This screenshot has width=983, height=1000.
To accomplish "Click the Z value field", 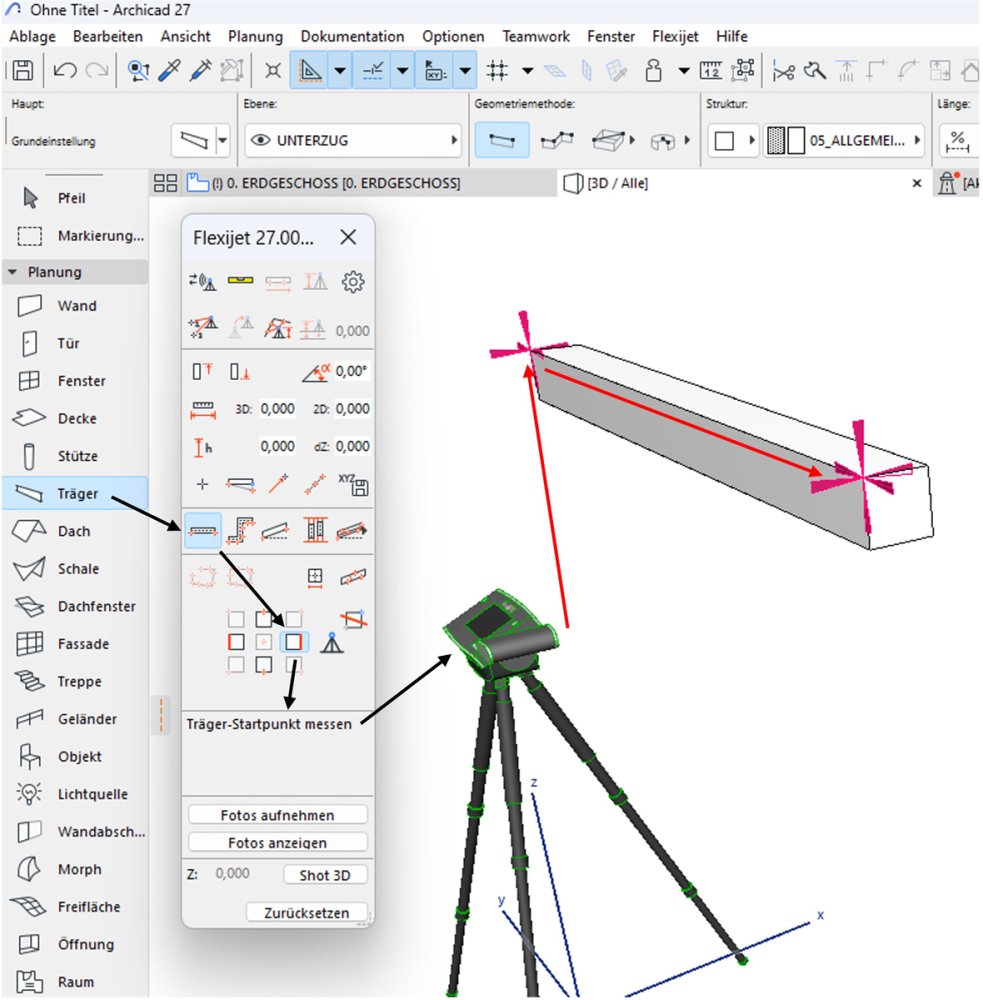I will tap(232, 874).
